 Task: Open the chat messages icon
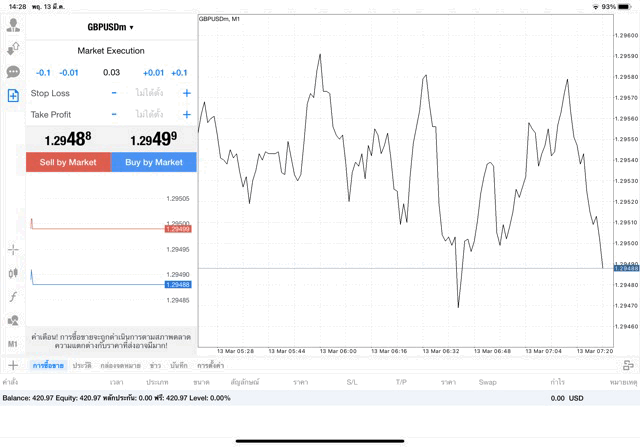click(13, 72)
